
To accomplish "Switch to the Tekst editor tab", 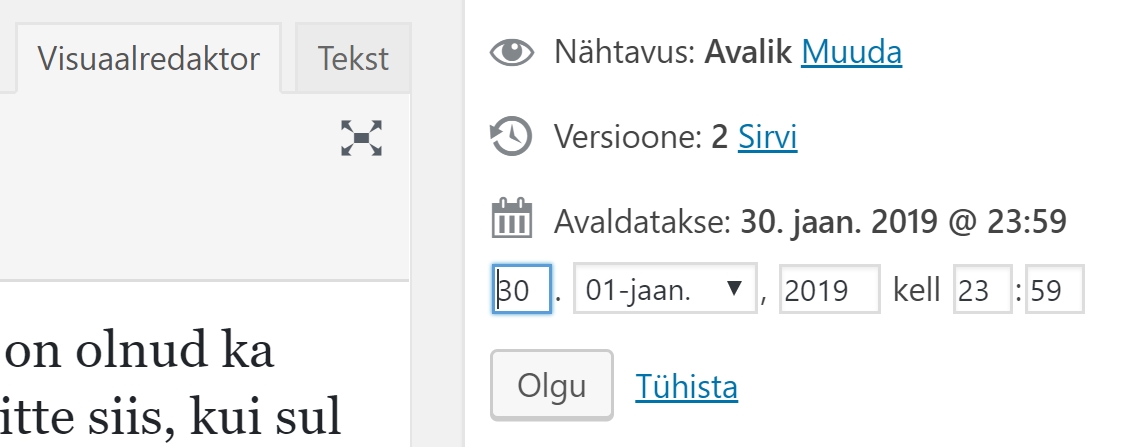I will click(x=353, y=58).
